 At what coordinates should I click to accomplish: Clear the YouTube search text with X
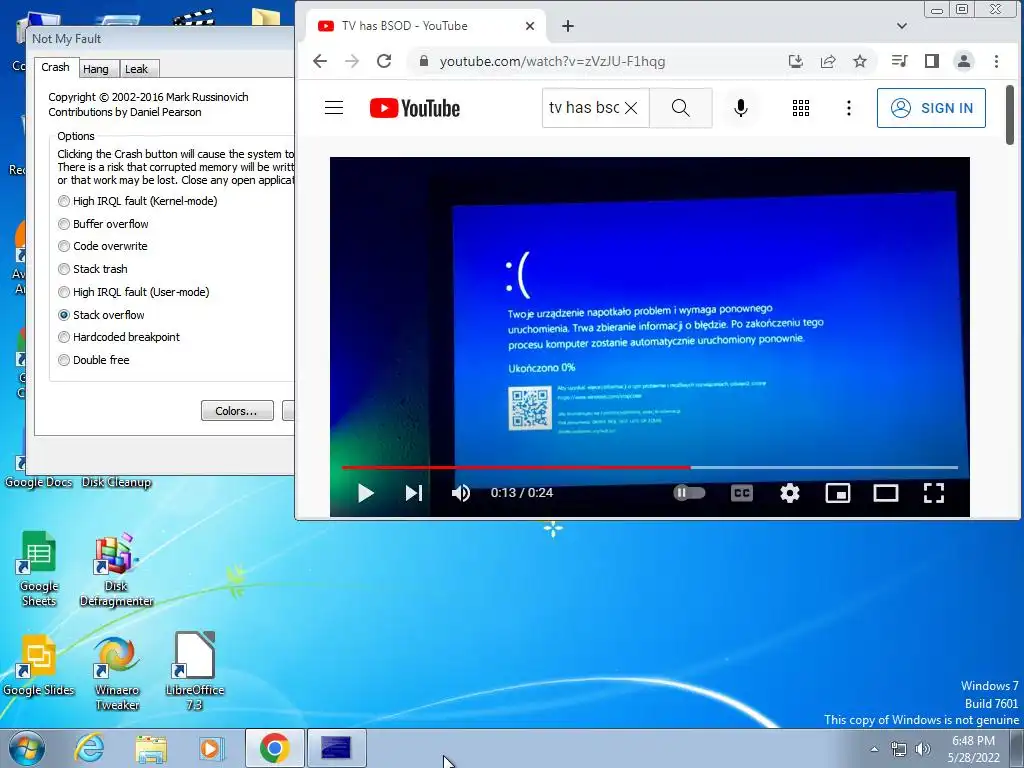pyautogui.click(x=631, y=108)
